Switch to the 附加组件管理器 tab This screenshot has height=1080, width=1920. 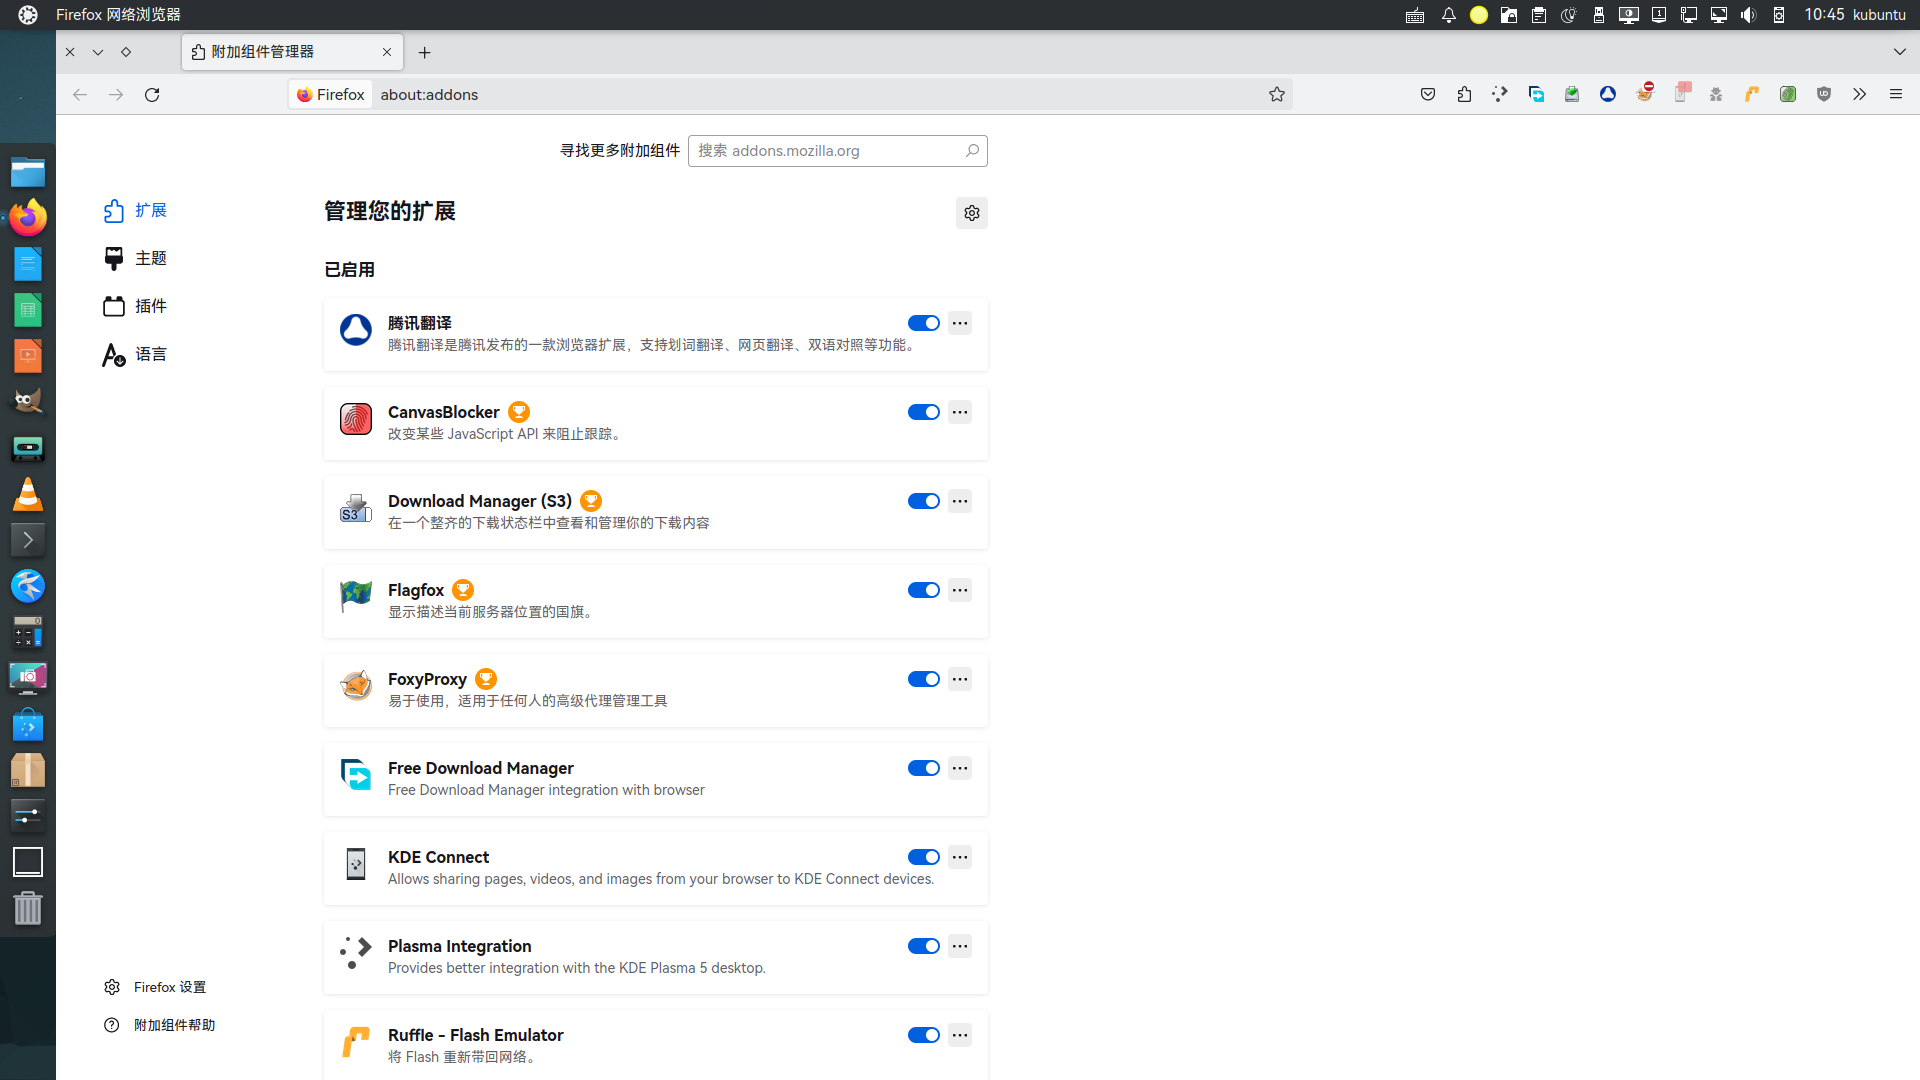(x=292, y=52)
